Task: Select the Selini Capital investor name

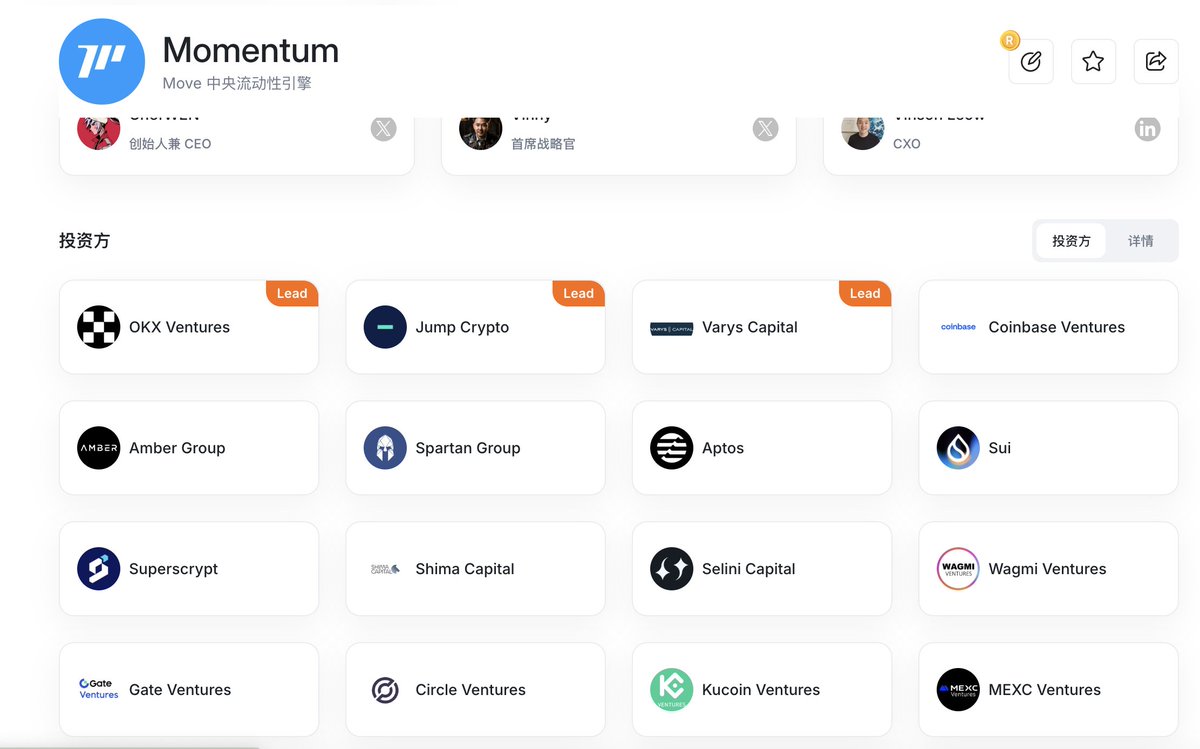Action: click(749, 569)
